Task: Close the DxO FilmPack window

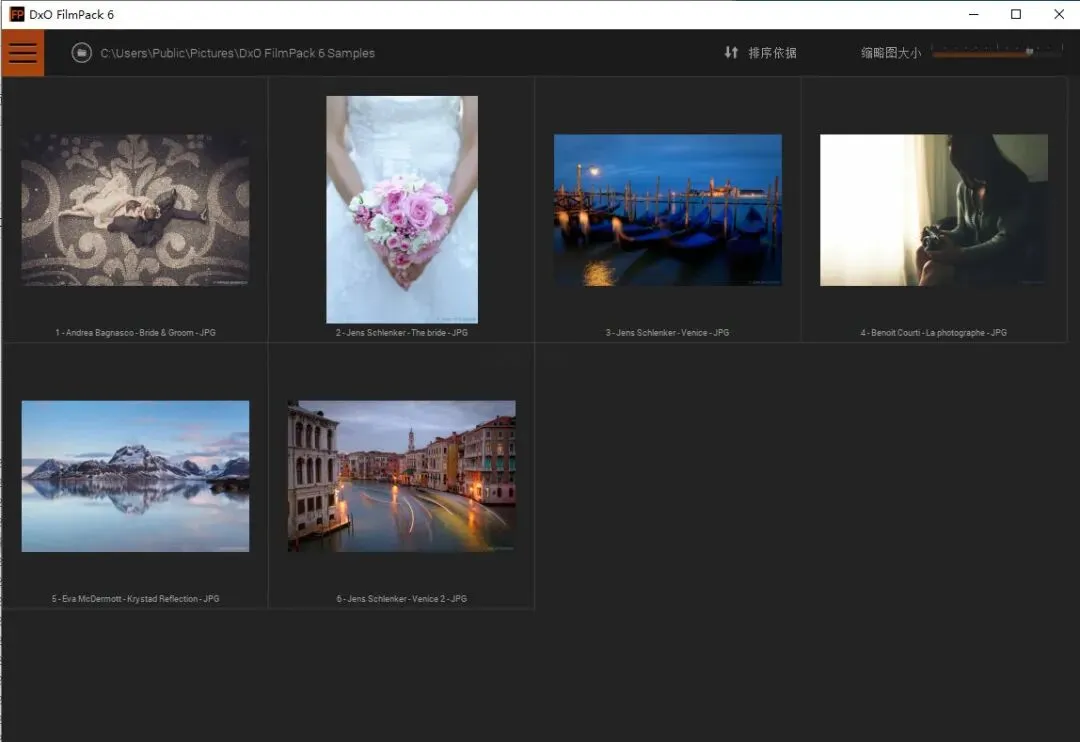Action: (1059, 14)
